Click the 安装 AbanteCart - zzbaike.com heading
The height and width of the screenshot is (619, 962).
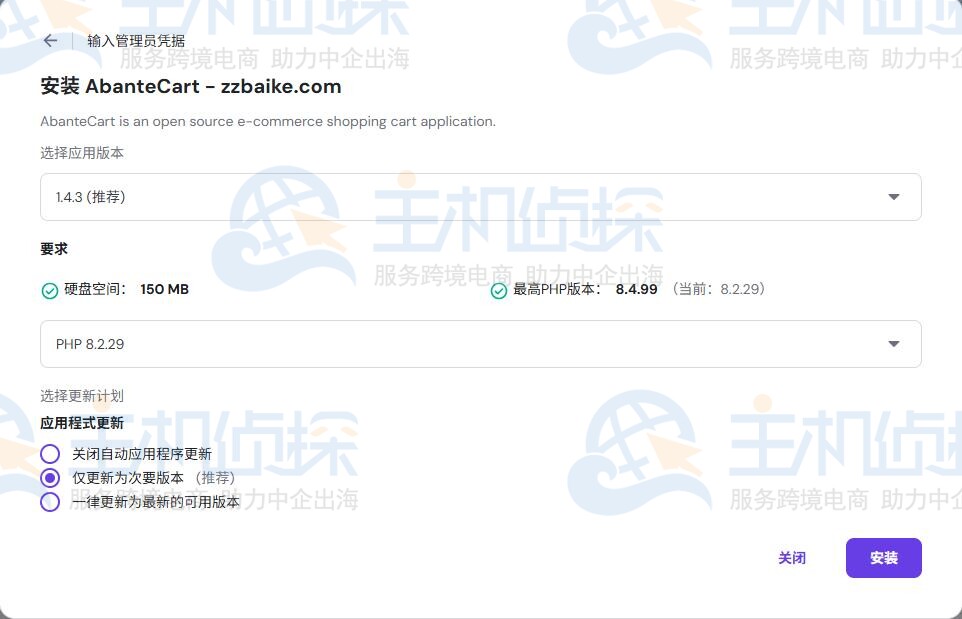click(x=191, y=86)
